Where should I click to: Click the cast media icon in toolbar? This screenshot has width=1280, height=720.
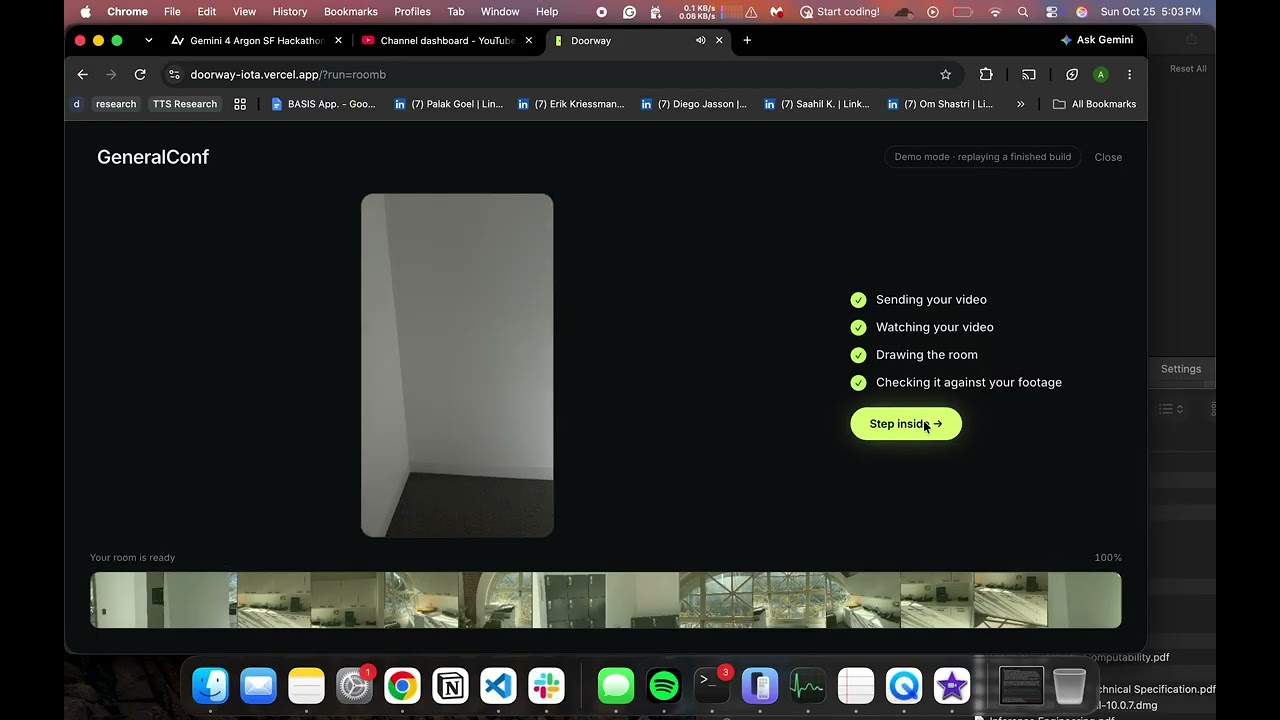tap(1028, 74)
